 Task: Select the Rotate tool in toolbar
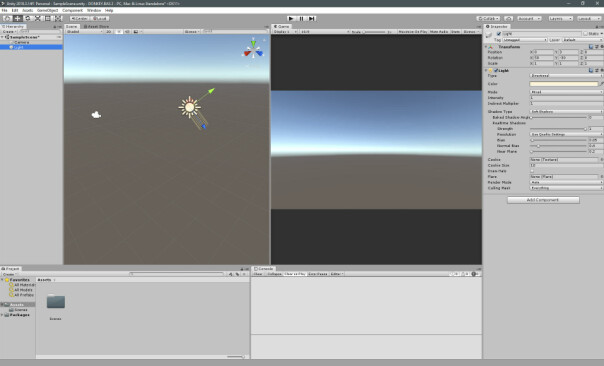27,18
